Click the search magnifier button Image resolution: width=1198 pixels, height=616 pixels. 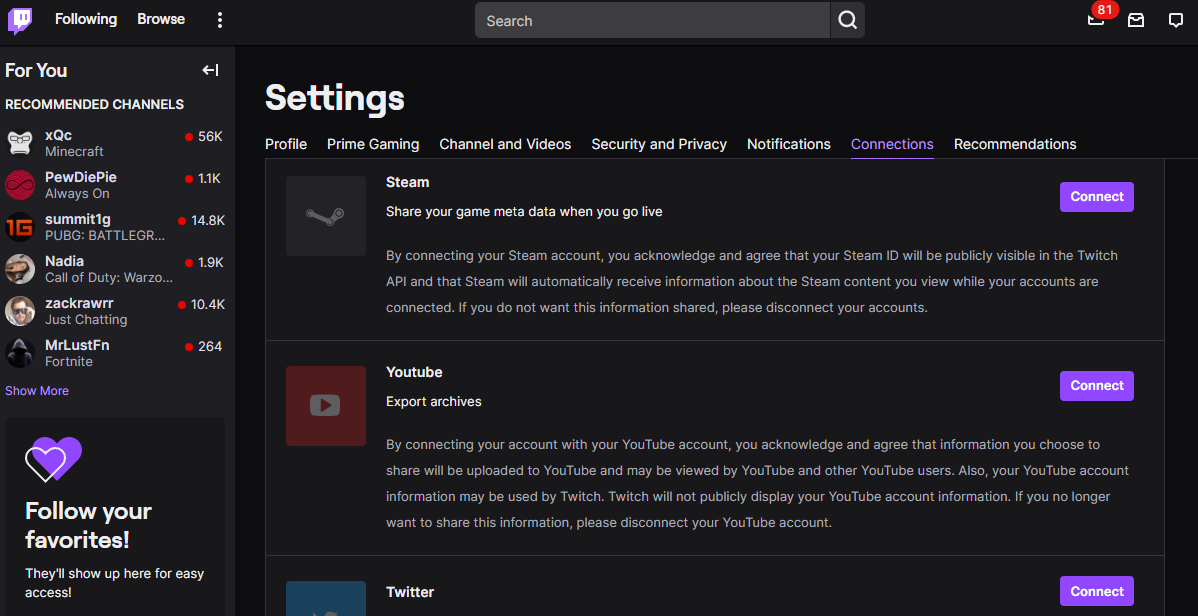pyautogui.click(x=847, y=21)
